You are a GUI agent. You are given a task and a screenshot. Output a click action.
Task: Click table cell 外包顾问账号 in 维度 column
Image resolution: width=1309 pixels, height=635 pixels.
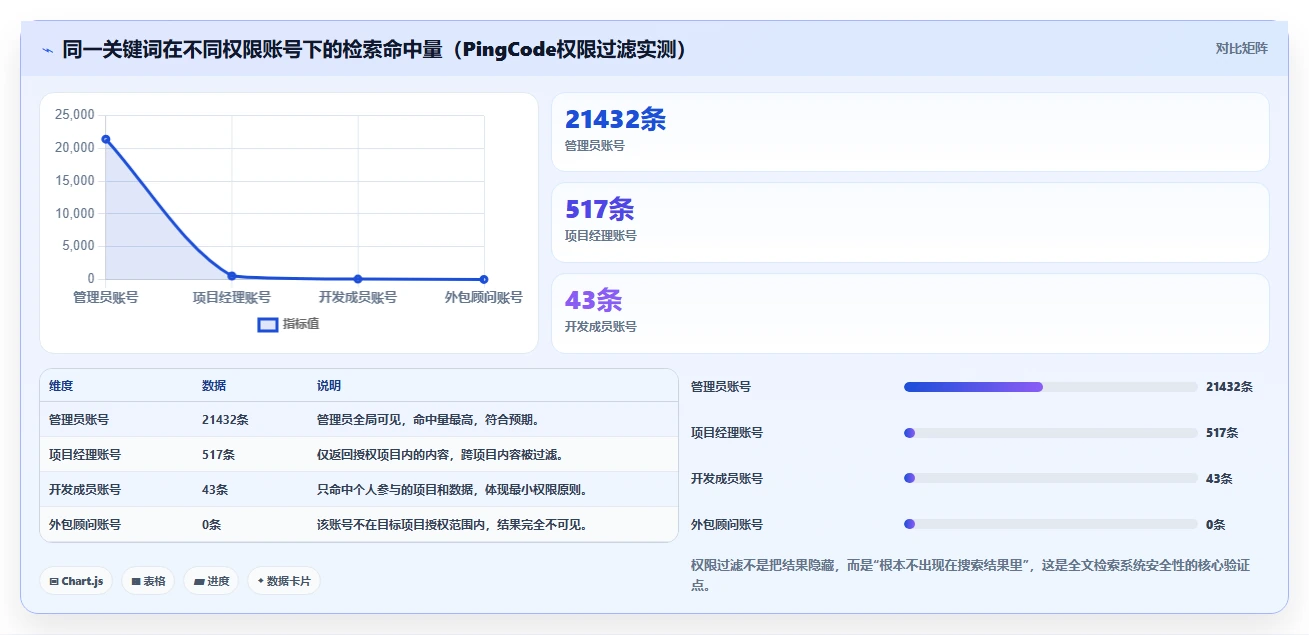tap(85, 525)
